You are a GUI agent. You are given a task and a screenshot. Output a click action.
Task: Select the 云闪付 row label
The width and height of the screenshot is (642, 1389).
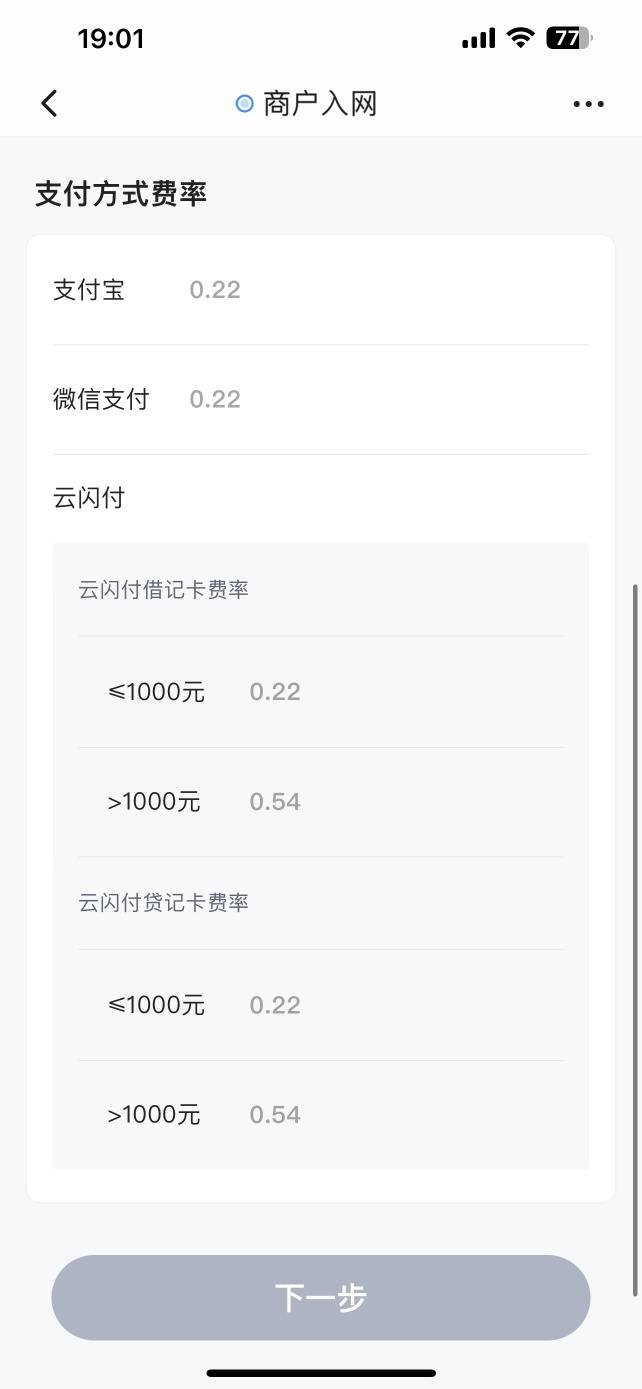tap(89, 498)
